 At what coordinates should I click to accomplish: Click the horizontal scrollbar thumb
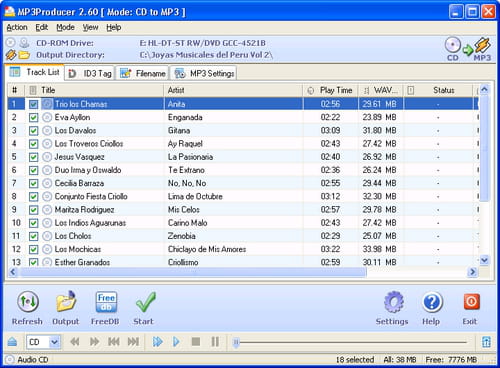coord(192,272)
